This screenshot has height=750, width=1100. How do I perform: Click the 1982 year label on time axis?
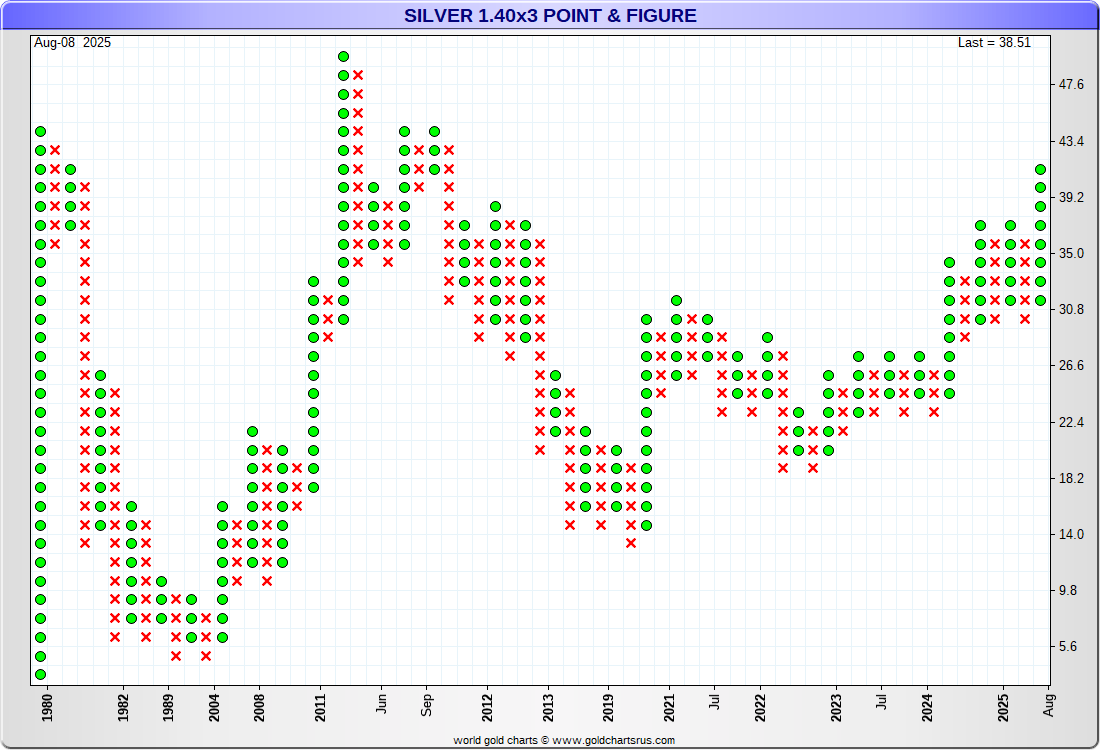pyautogui.click(x=123, y=708)
